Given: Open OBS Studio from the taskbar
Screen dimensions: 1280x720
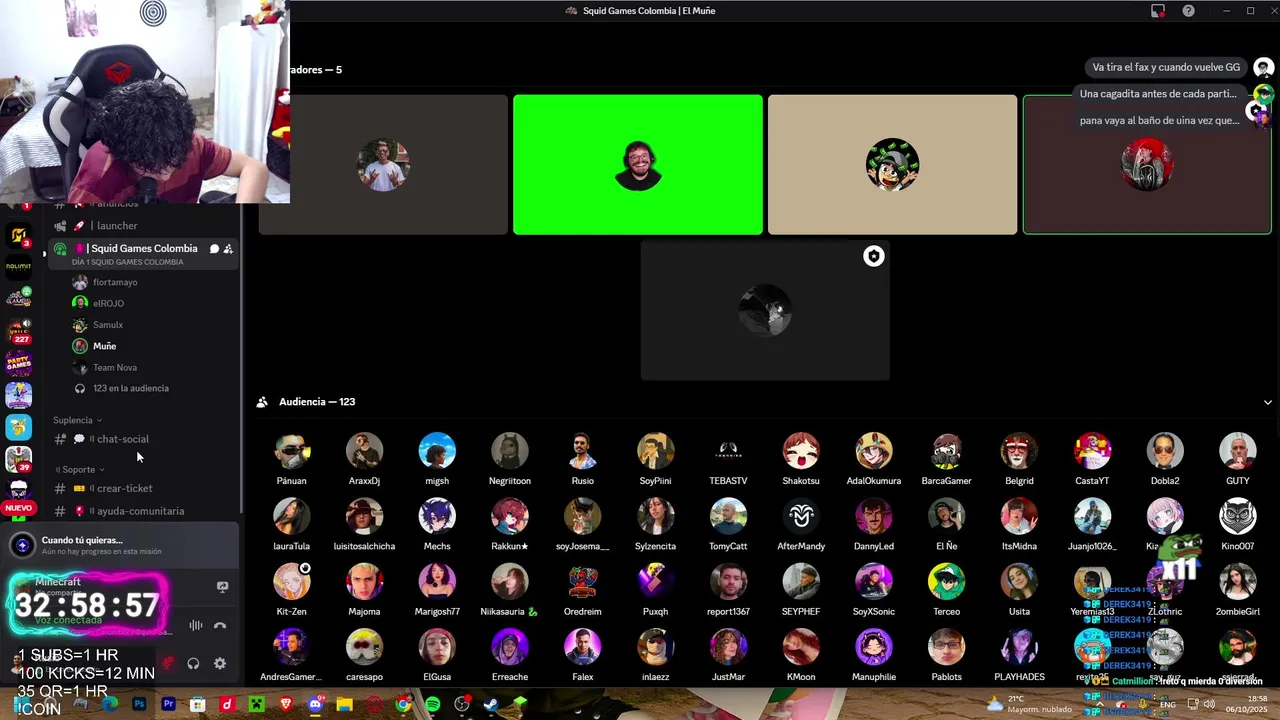Looking at the screenshot, I should coord(462,705).
